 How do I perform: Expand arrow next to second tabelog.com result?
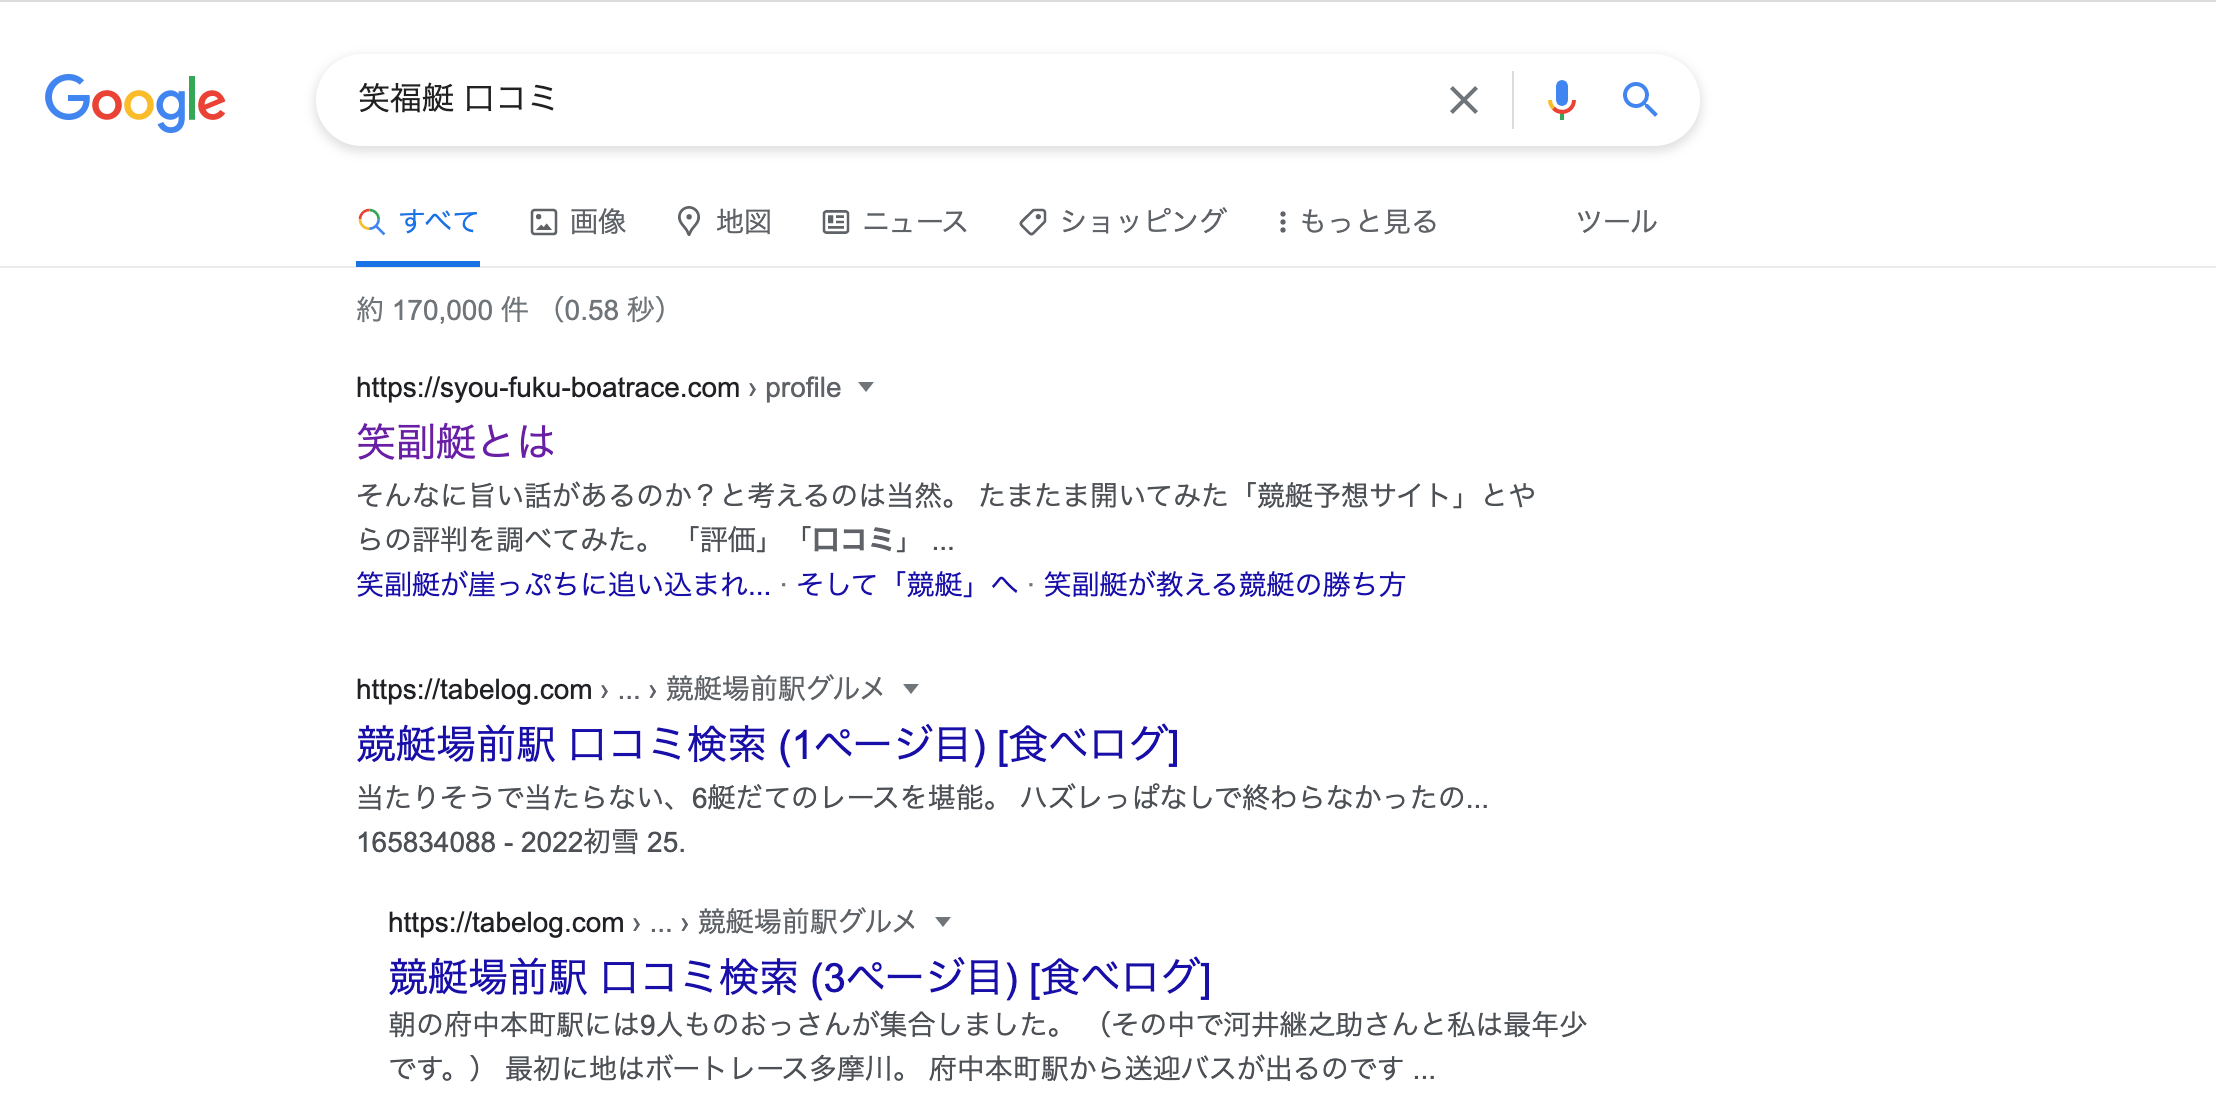pos(942,922)
